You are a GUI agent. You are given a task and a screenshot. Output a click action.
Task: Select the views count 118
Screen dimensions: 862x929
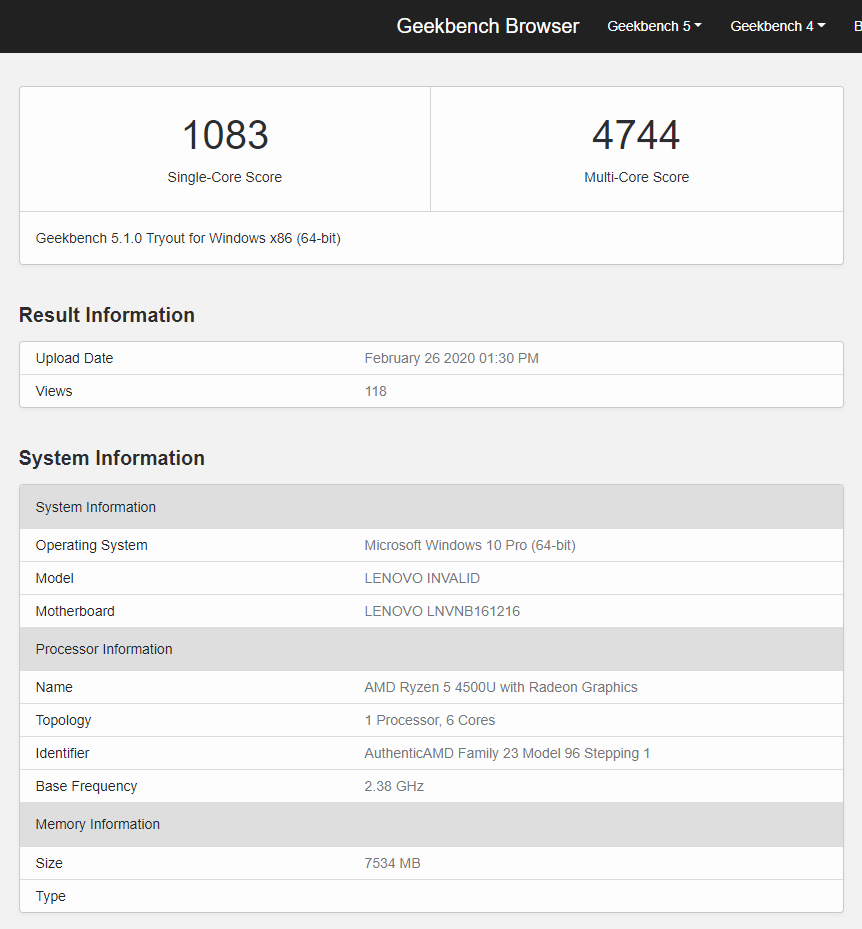pos(376,391)
